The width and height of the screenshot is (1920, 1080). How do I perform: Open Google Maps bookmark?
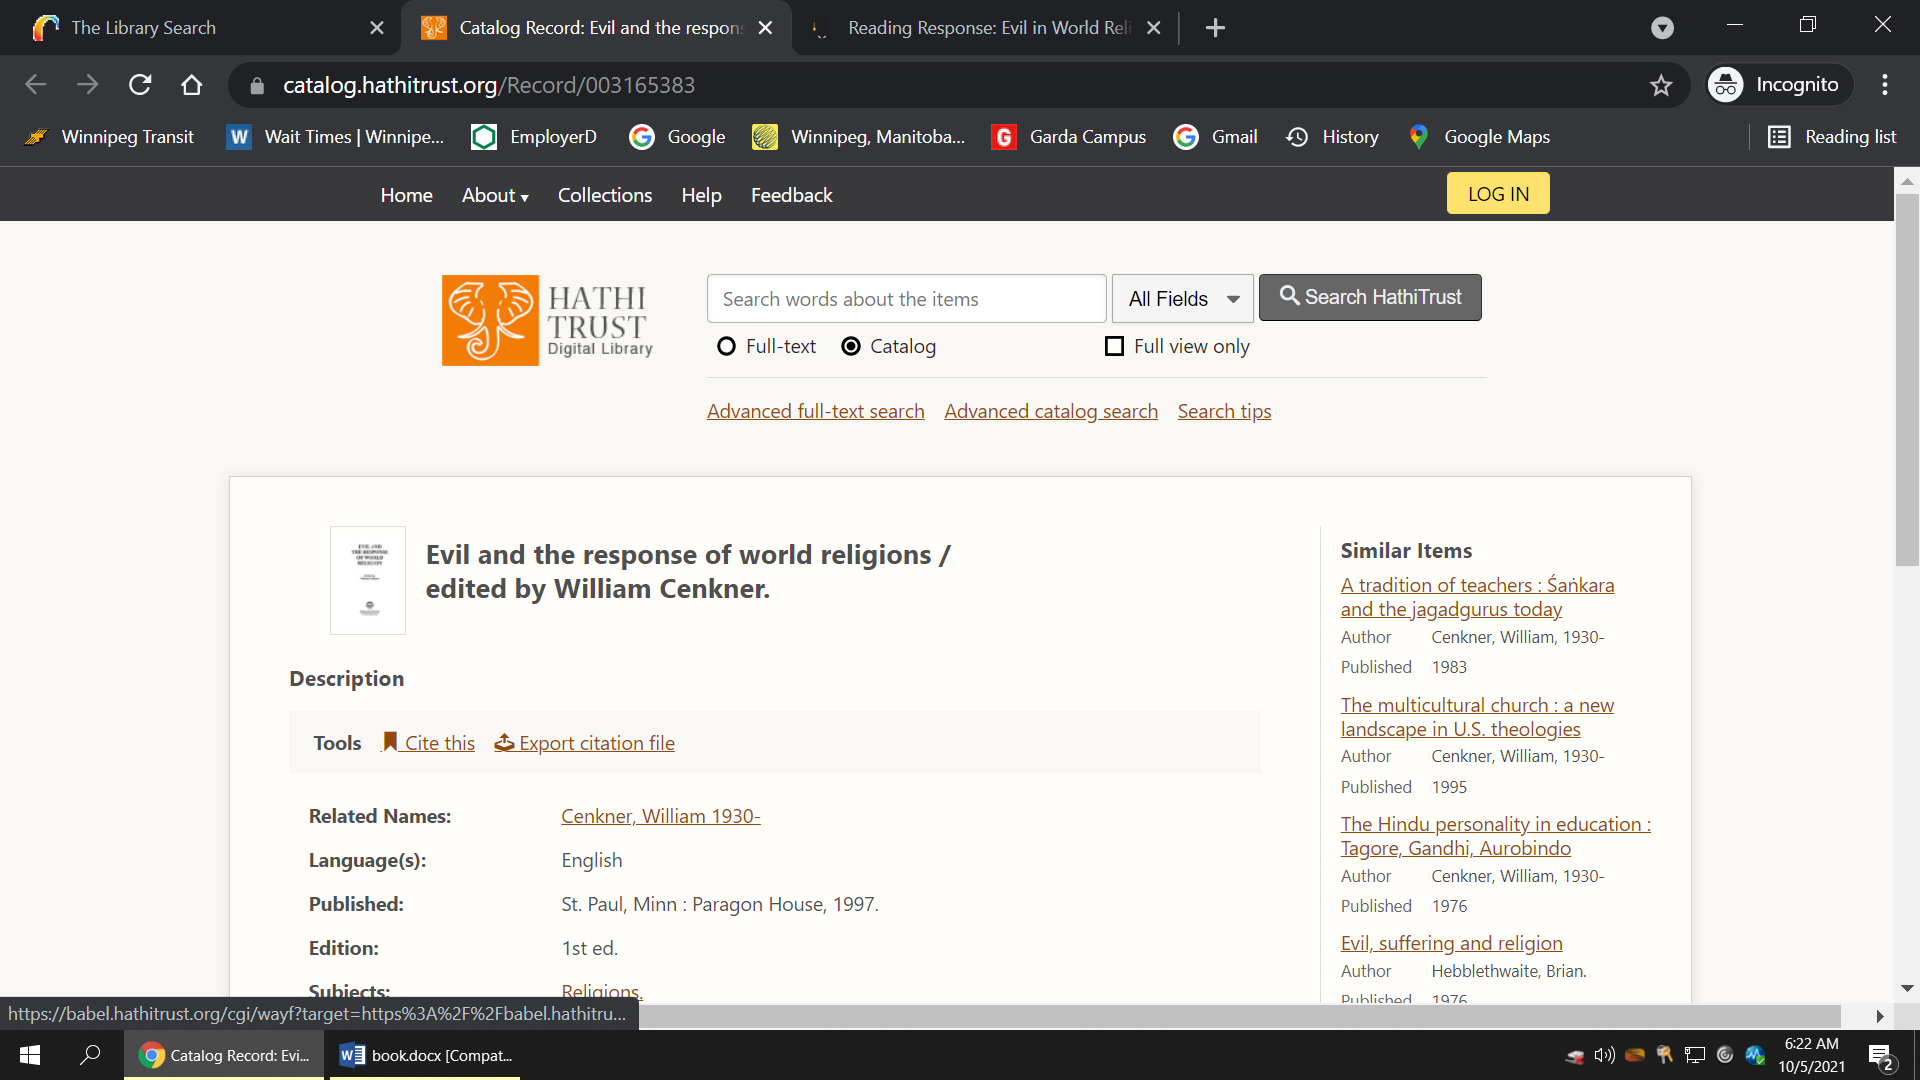[1479, 137]
